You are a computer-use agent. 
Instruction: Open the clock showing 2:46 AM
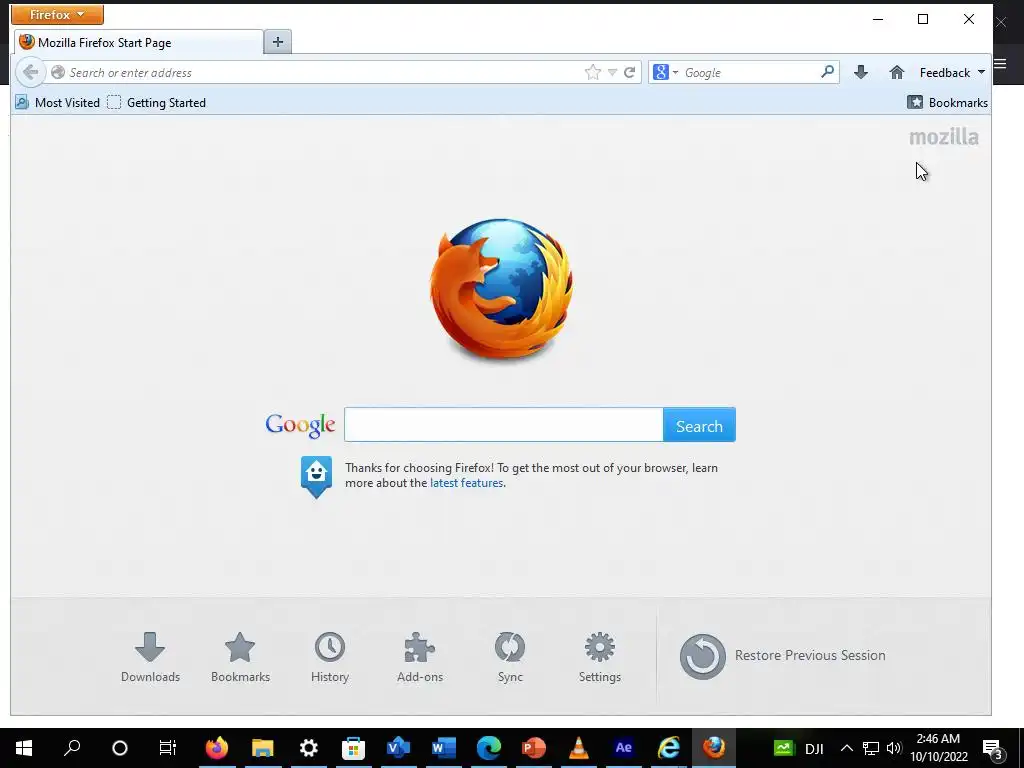pos(938,748)
